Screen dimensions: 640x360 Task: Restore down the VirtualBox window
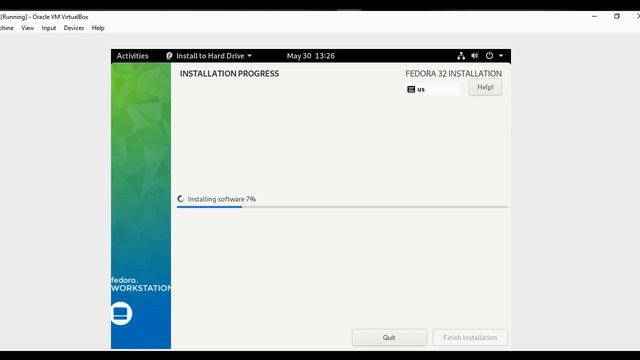click(617, 16)
